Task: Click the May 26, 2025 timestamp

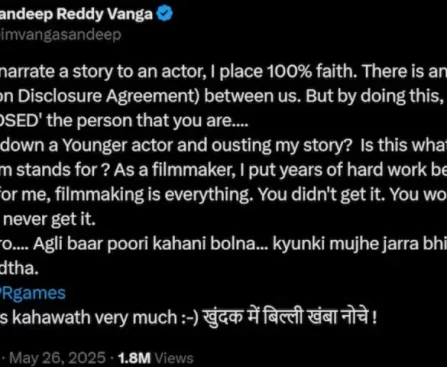Action: [x=57, y=358]
